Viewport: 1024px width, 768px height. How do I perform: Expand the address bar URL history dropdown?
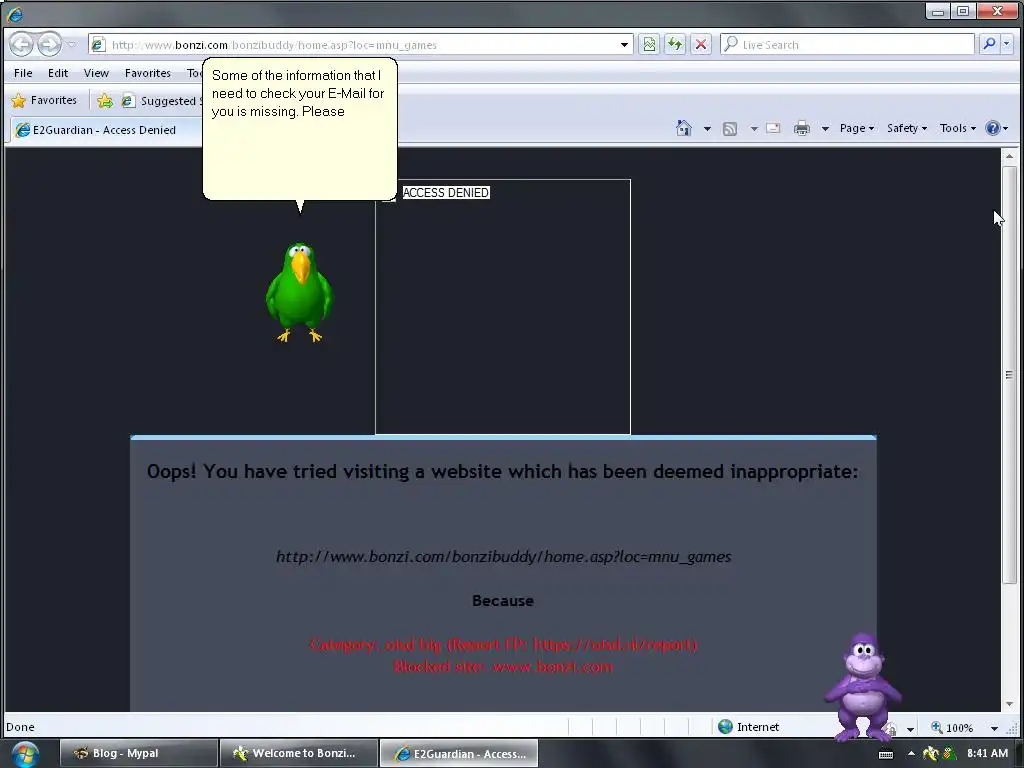coord(624,44)
